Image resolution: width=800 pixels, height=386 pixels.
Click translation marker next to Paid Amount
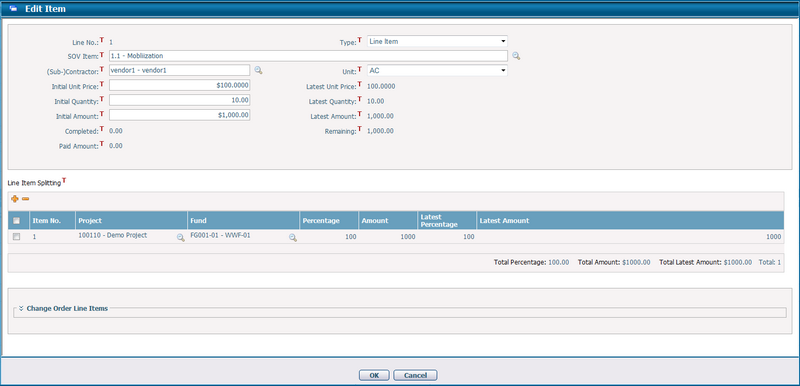102,143
